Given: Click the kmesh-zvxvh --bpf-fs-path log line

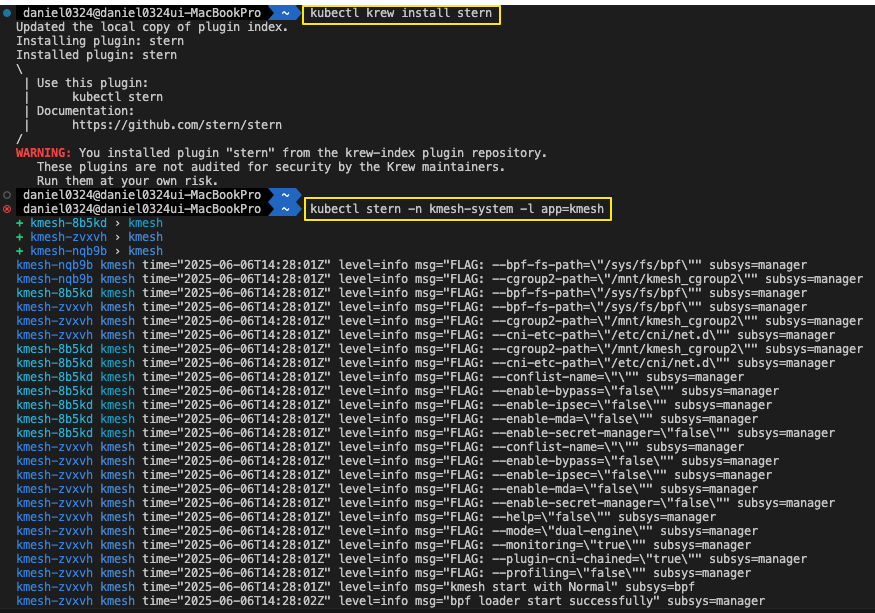Looking at the screenshot, I should (x=411, y=306).
